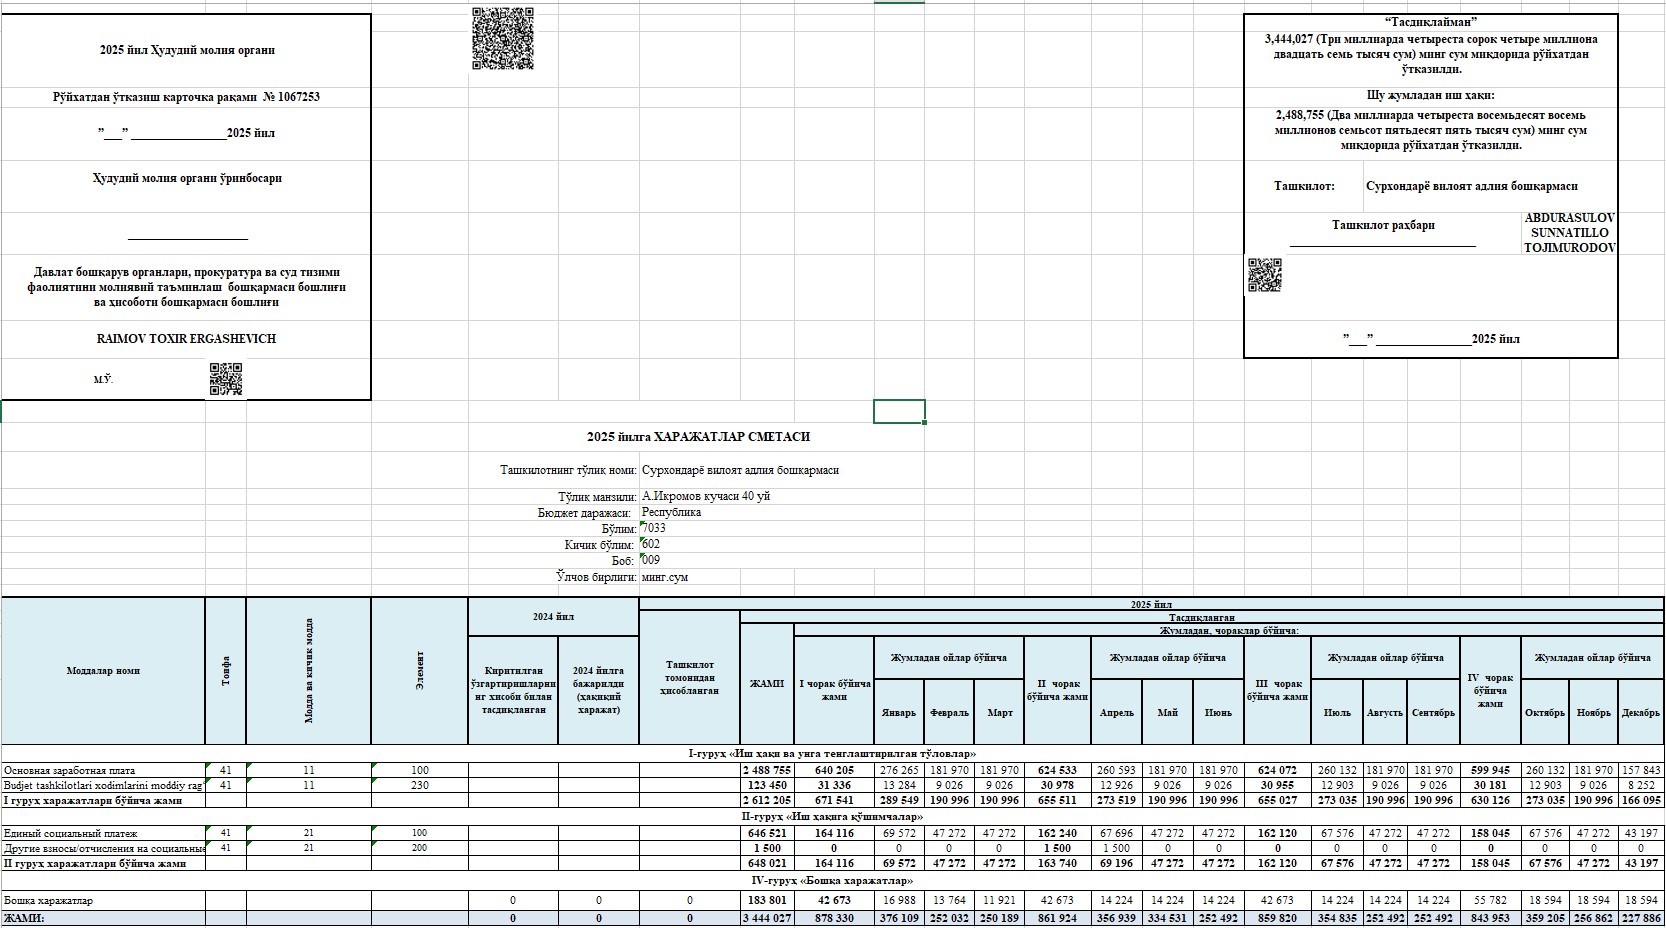
Task: Select the vertical Элемент header cell
Action: [x=419, y=671]
